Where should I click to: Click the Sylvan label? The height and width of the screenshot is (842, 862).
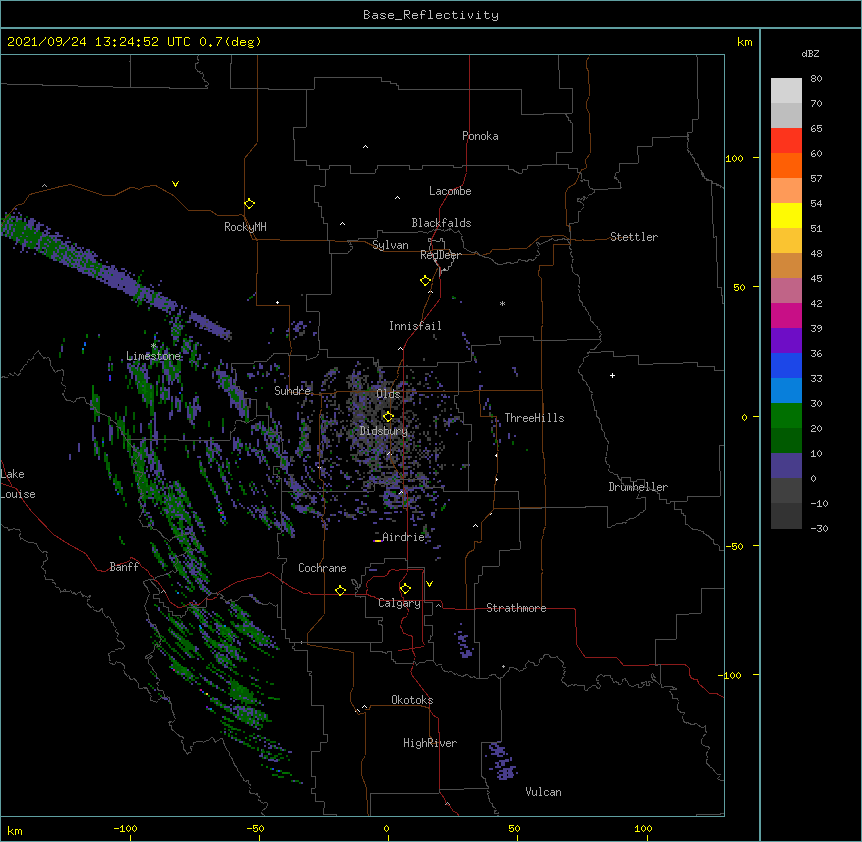click(390, 245)
